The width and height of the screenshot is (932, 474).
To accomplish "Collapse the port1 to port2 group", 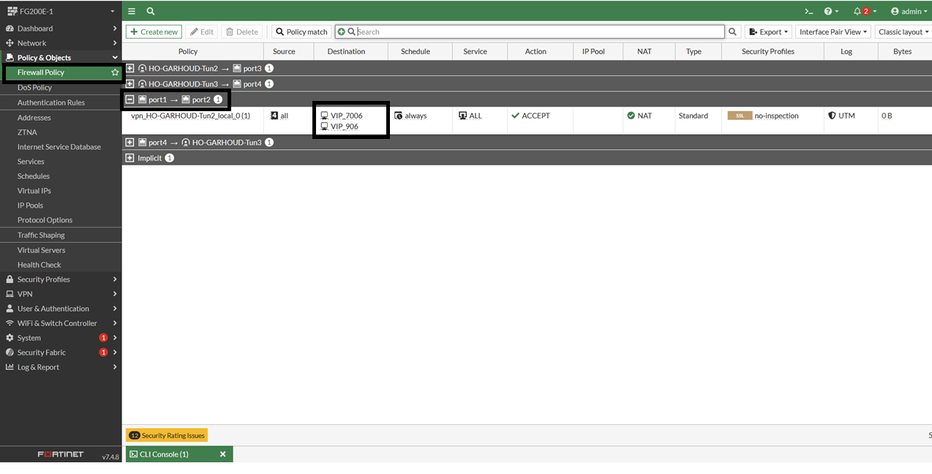I will [130, 99].
